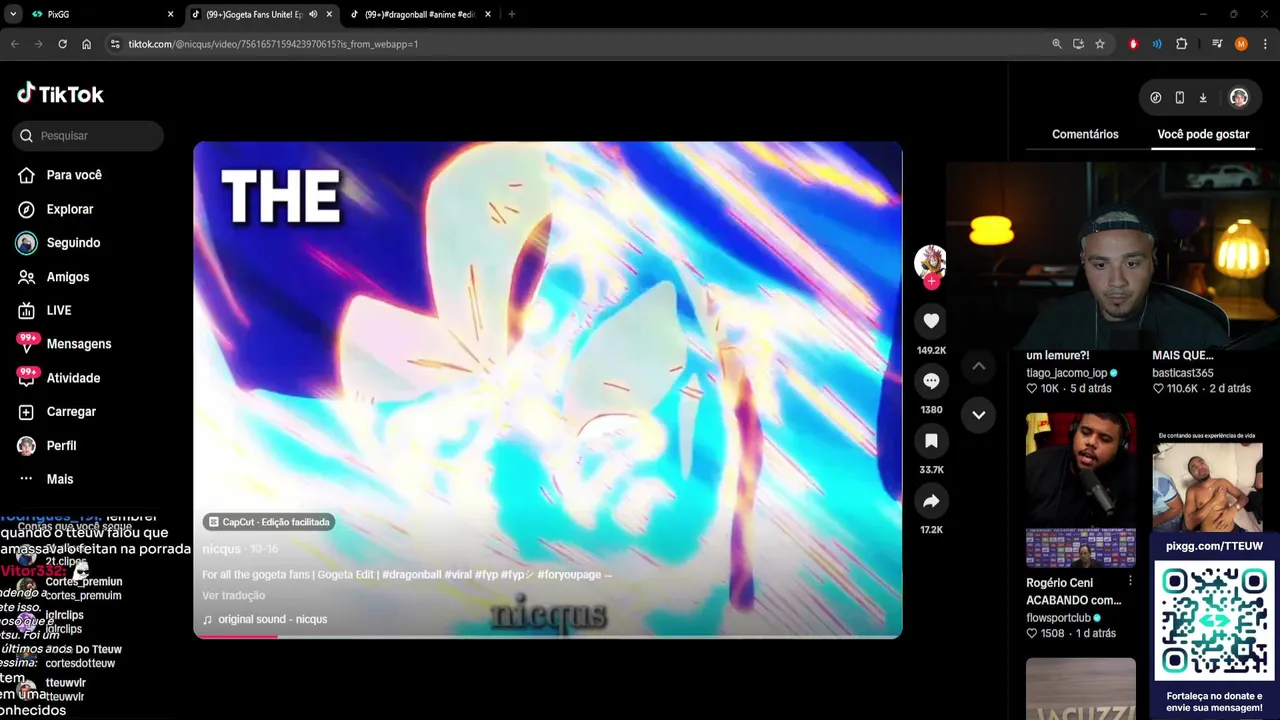Open the Perfil page
1280x720 pixels.
point(47,446)
